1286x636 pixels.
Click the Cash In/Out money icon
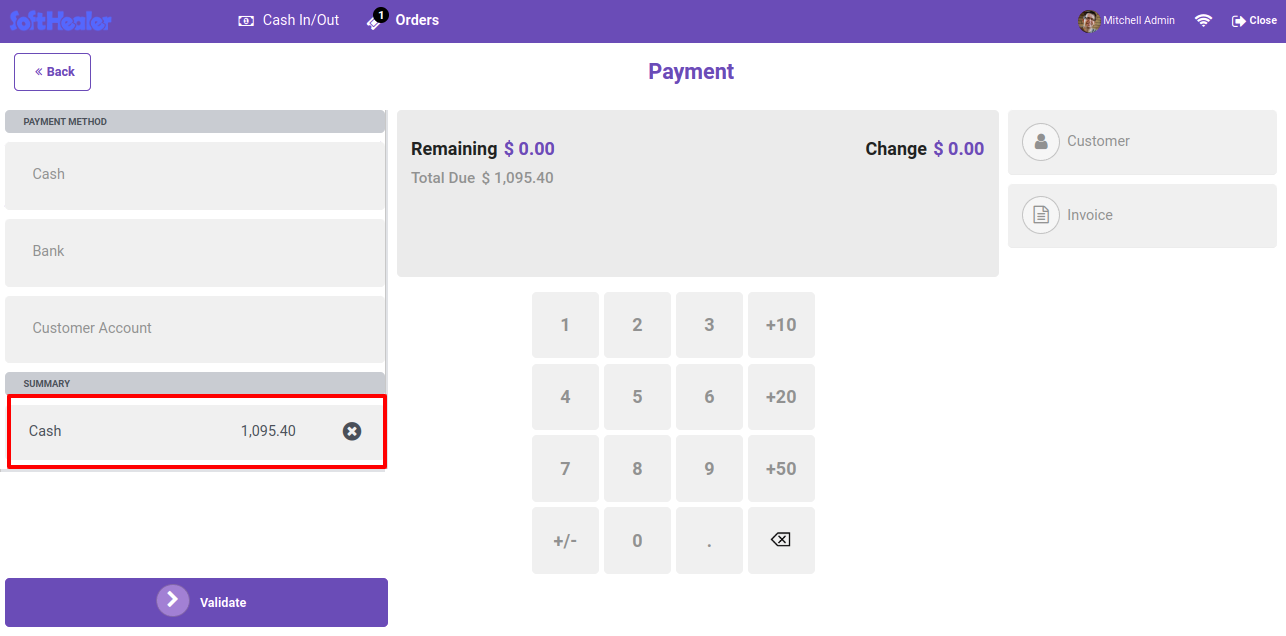[246, 20]
